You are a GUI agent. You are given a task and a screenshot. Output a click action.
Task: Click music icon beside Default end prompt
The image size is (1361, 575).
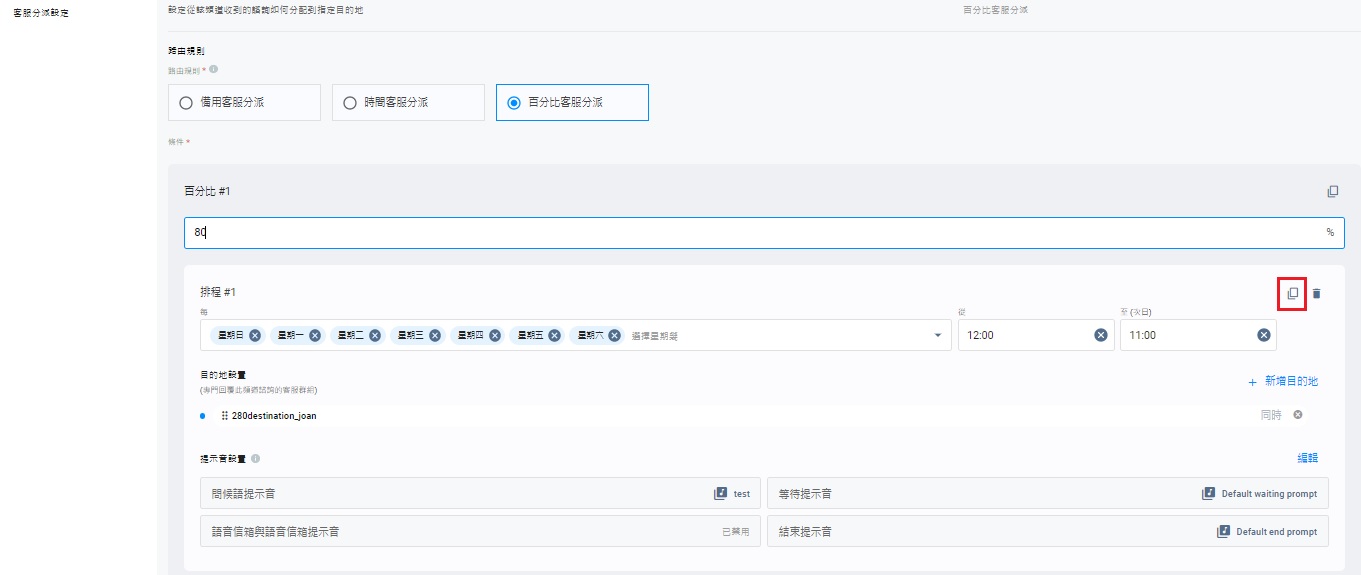1223,531
